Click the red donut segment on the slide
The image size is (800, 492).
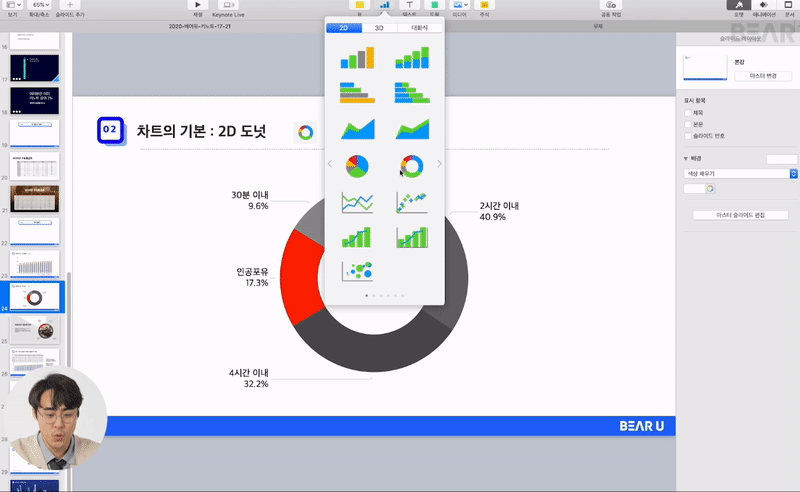pos(301,278)
